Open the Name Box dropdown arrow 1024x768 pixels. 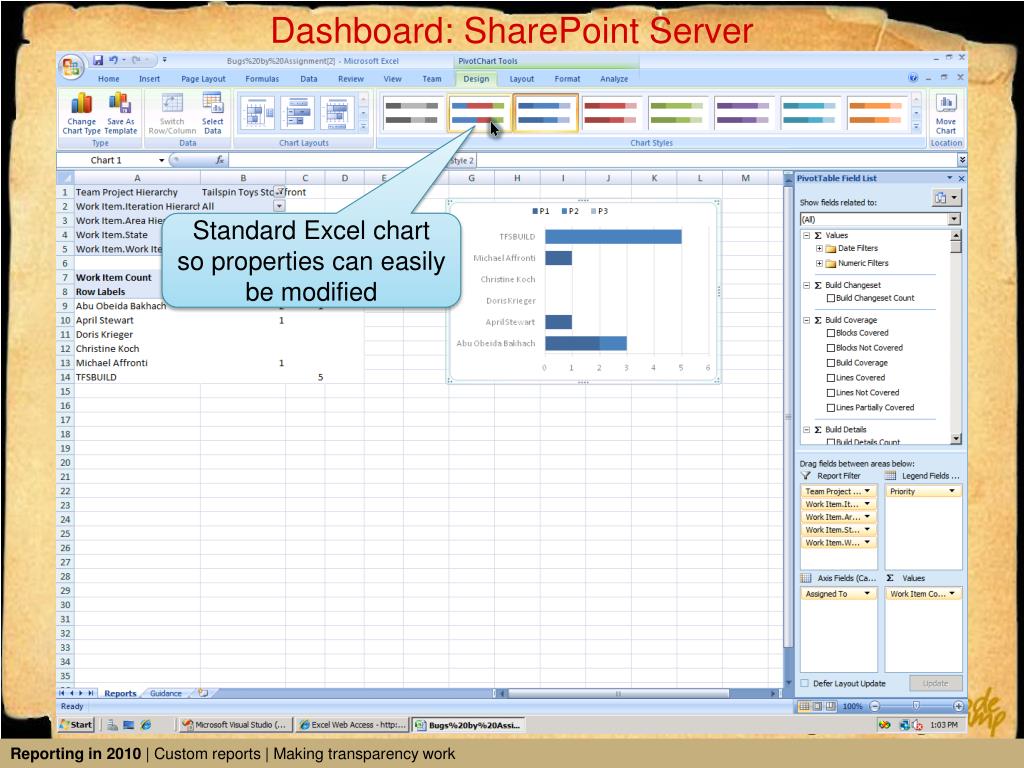click(x=161, y=160)
